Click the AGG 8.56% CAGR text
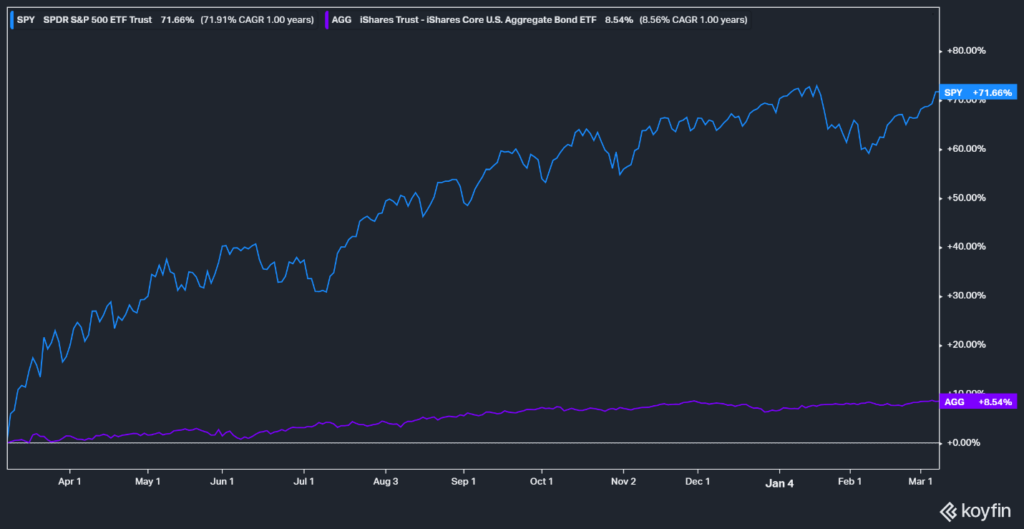This screenshot has height=529, width=1024. (692, 20)
